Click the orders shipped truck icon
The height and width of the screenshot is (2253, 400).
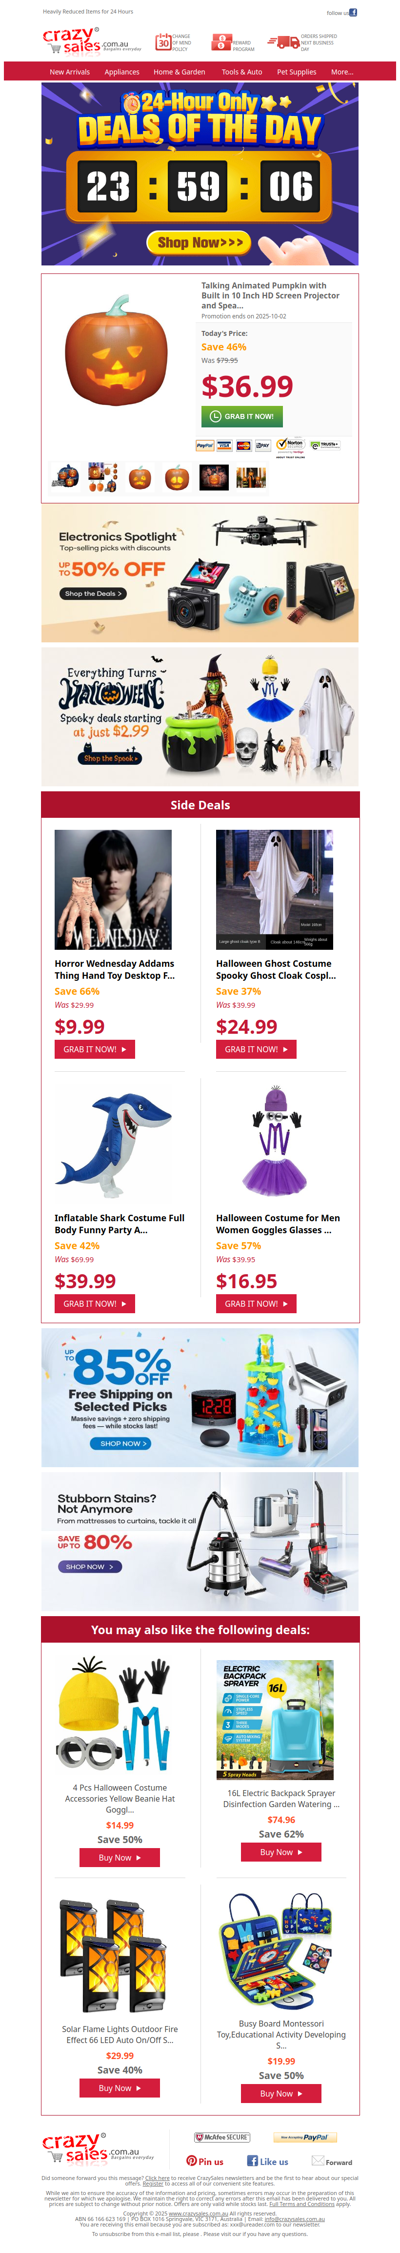click(282, 42)
